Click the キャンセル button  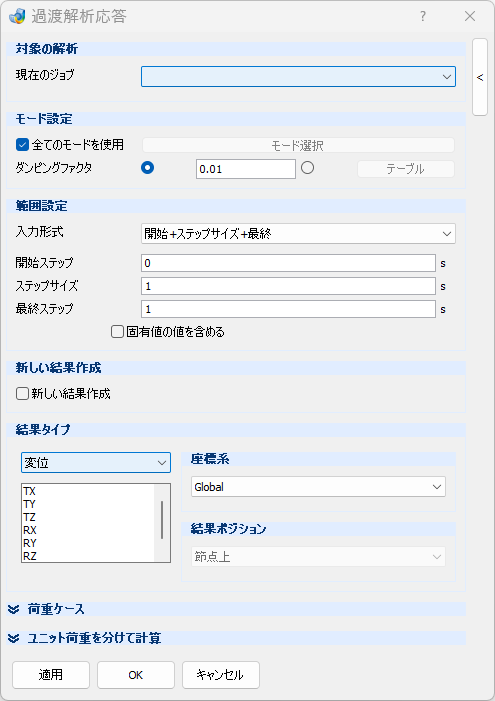click(220, 675)
